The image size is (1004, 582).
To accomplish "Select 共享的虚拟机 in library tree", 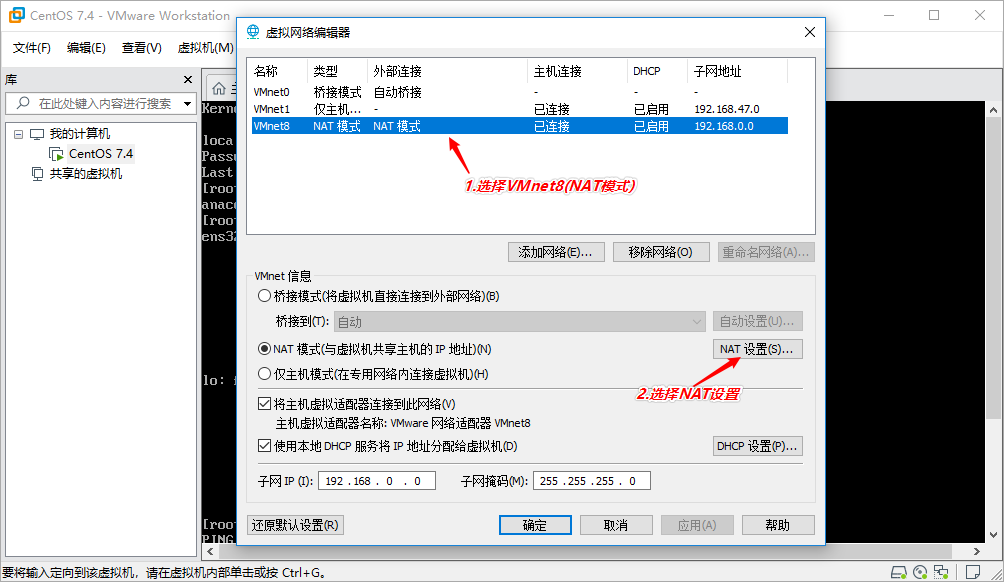I will (x=86, y=174).
